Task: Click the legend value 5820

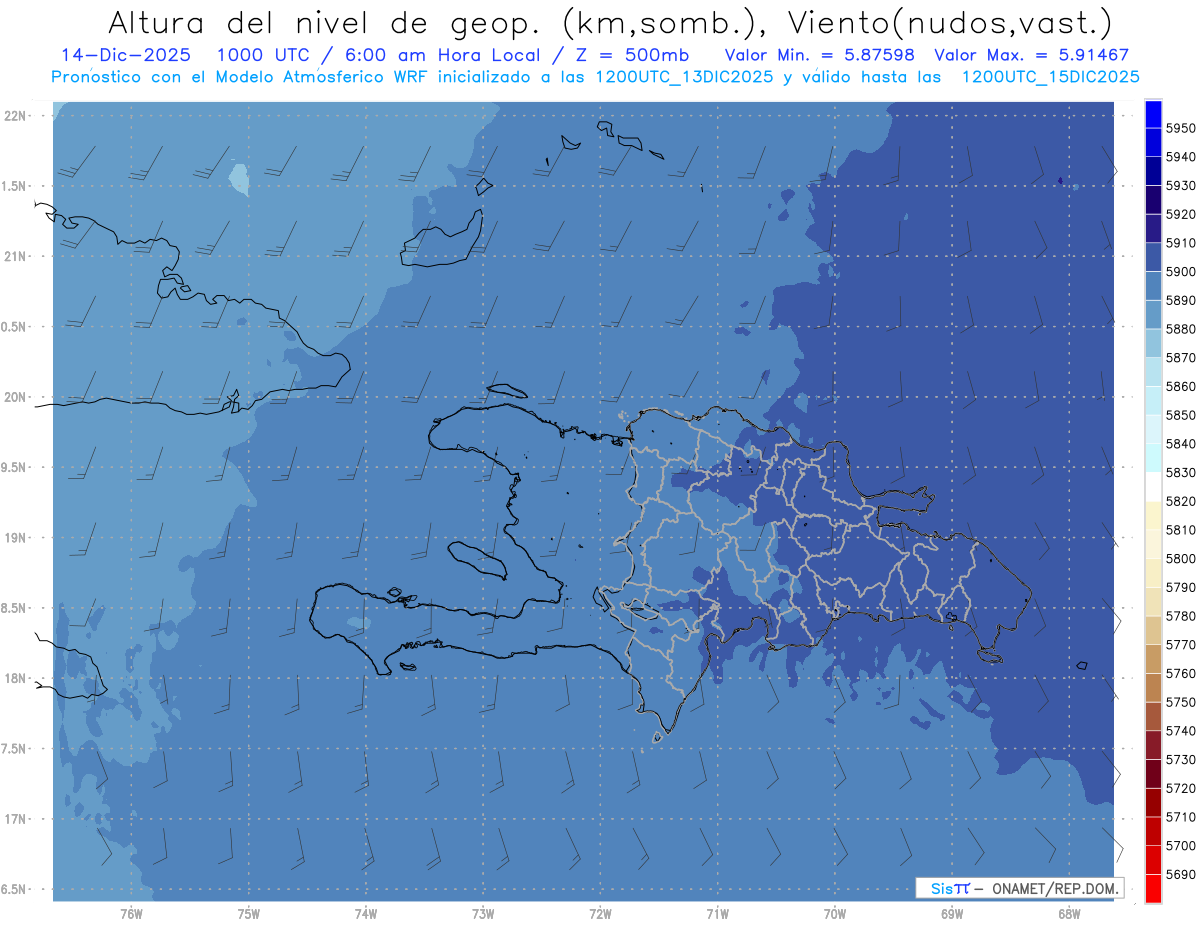Action: [1181, 501]
